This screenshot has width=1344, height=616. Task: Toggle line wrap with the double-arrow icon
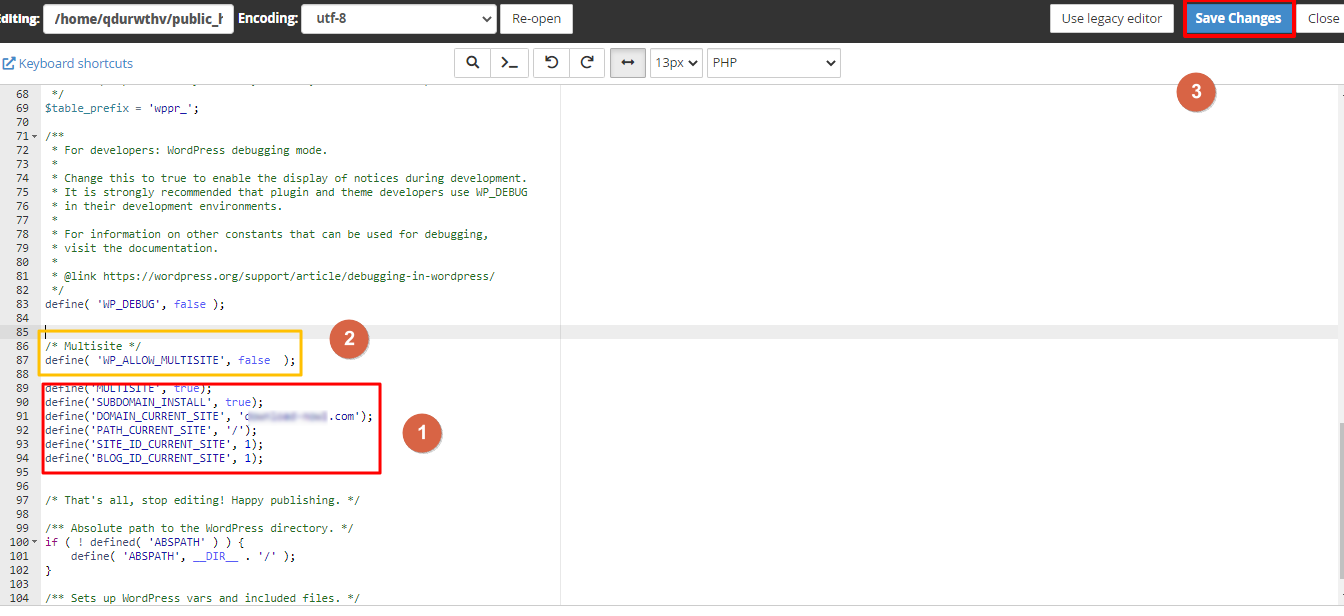tap(628, 62)
